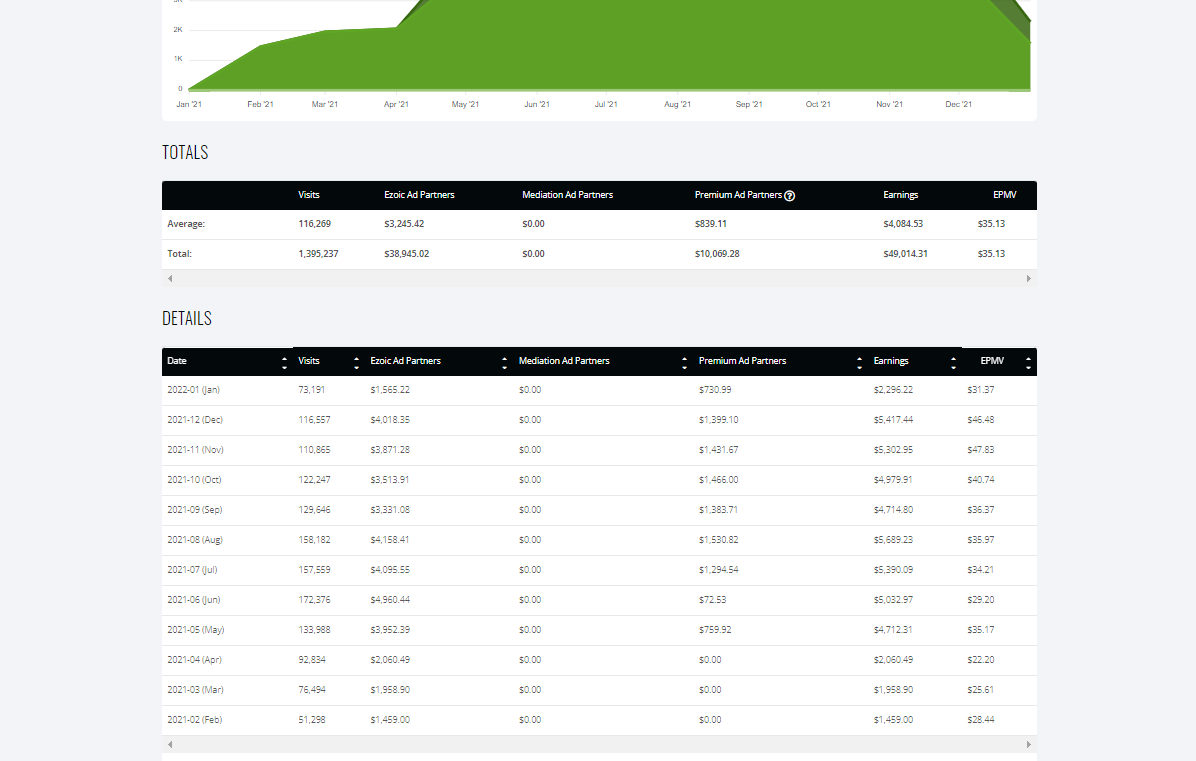Click the 172,376 visits value for June

click(314, 600)
